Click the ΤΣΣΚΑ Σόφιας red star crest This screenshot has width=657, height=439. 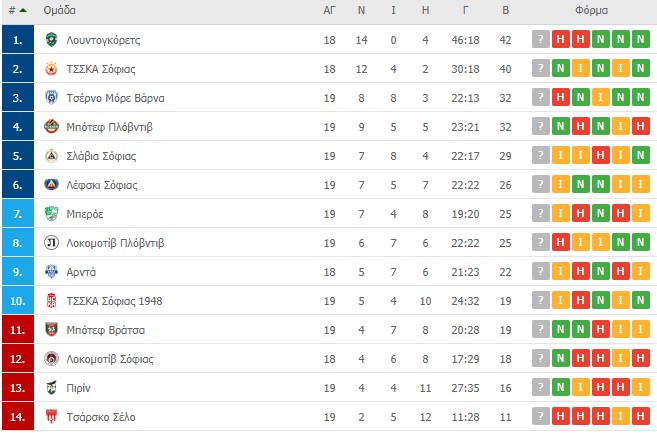[51, 69]
